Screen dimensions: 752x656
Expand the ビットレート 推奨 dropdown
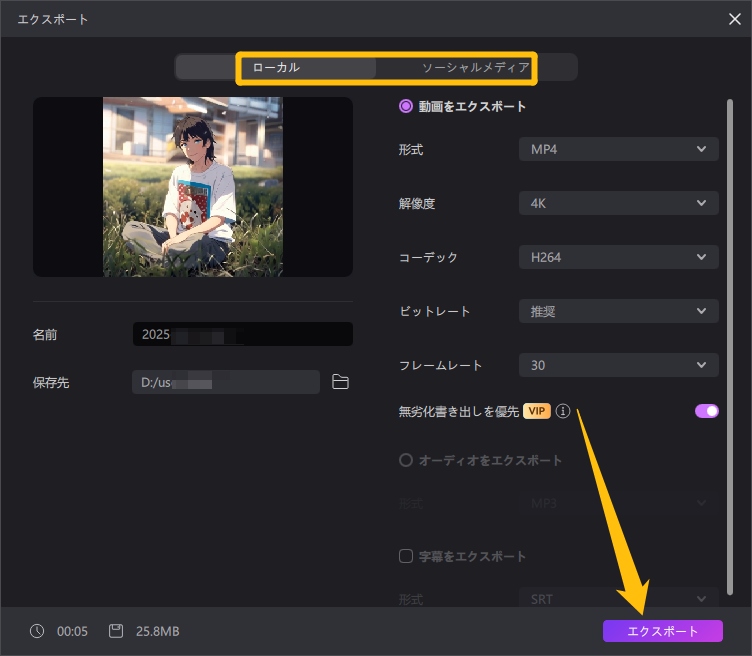coord(618,311)
